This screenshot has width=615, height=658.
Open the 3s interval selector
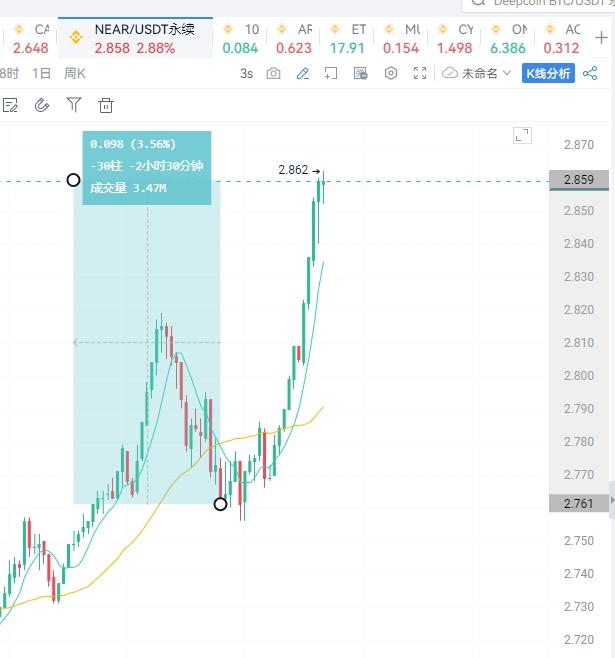point(246,74)
